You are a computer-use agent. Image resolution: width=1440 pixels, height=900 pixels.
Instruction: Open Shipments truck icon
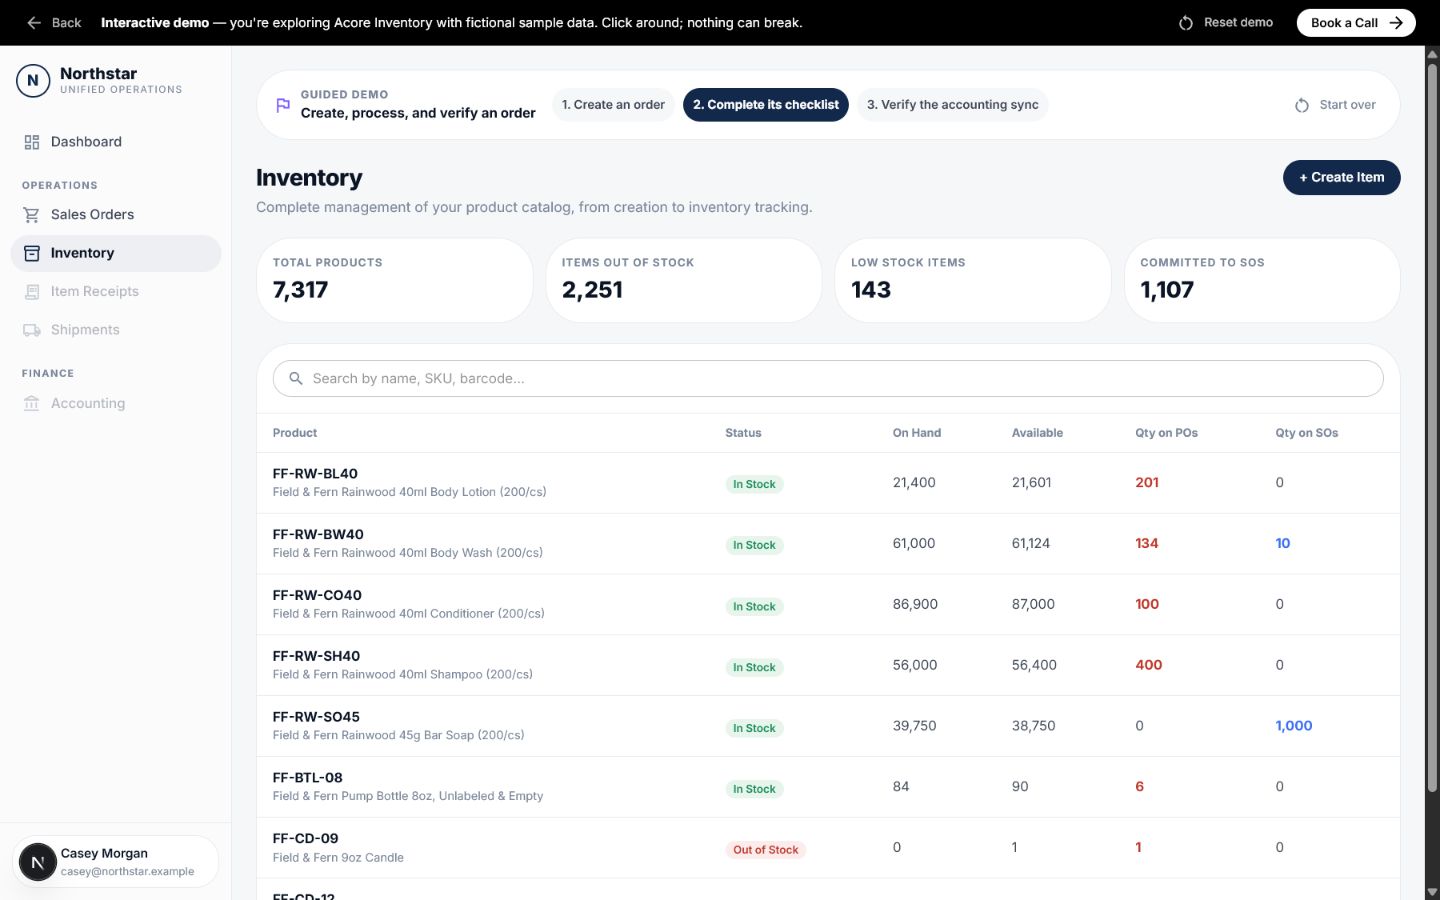tap(32, 330)
